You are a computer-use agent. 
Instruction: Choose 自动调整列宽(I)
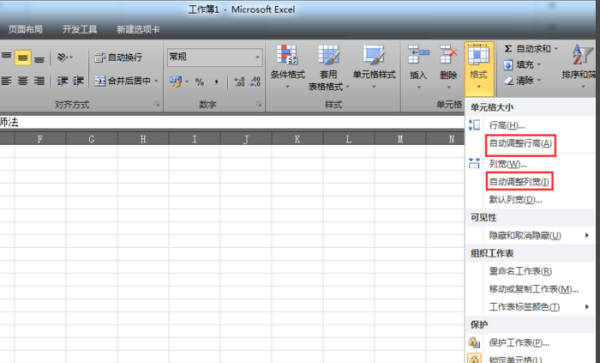click(x=530, y=182)
